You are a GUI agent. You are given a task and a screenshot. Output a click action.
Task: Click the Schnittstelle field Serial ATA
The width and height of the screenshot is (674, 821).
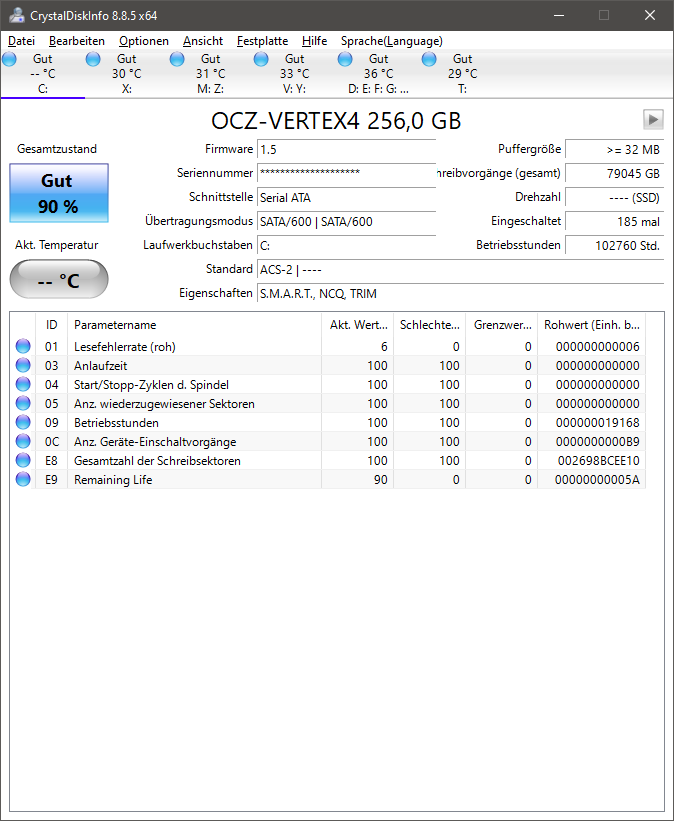click(x=347, y=197)
